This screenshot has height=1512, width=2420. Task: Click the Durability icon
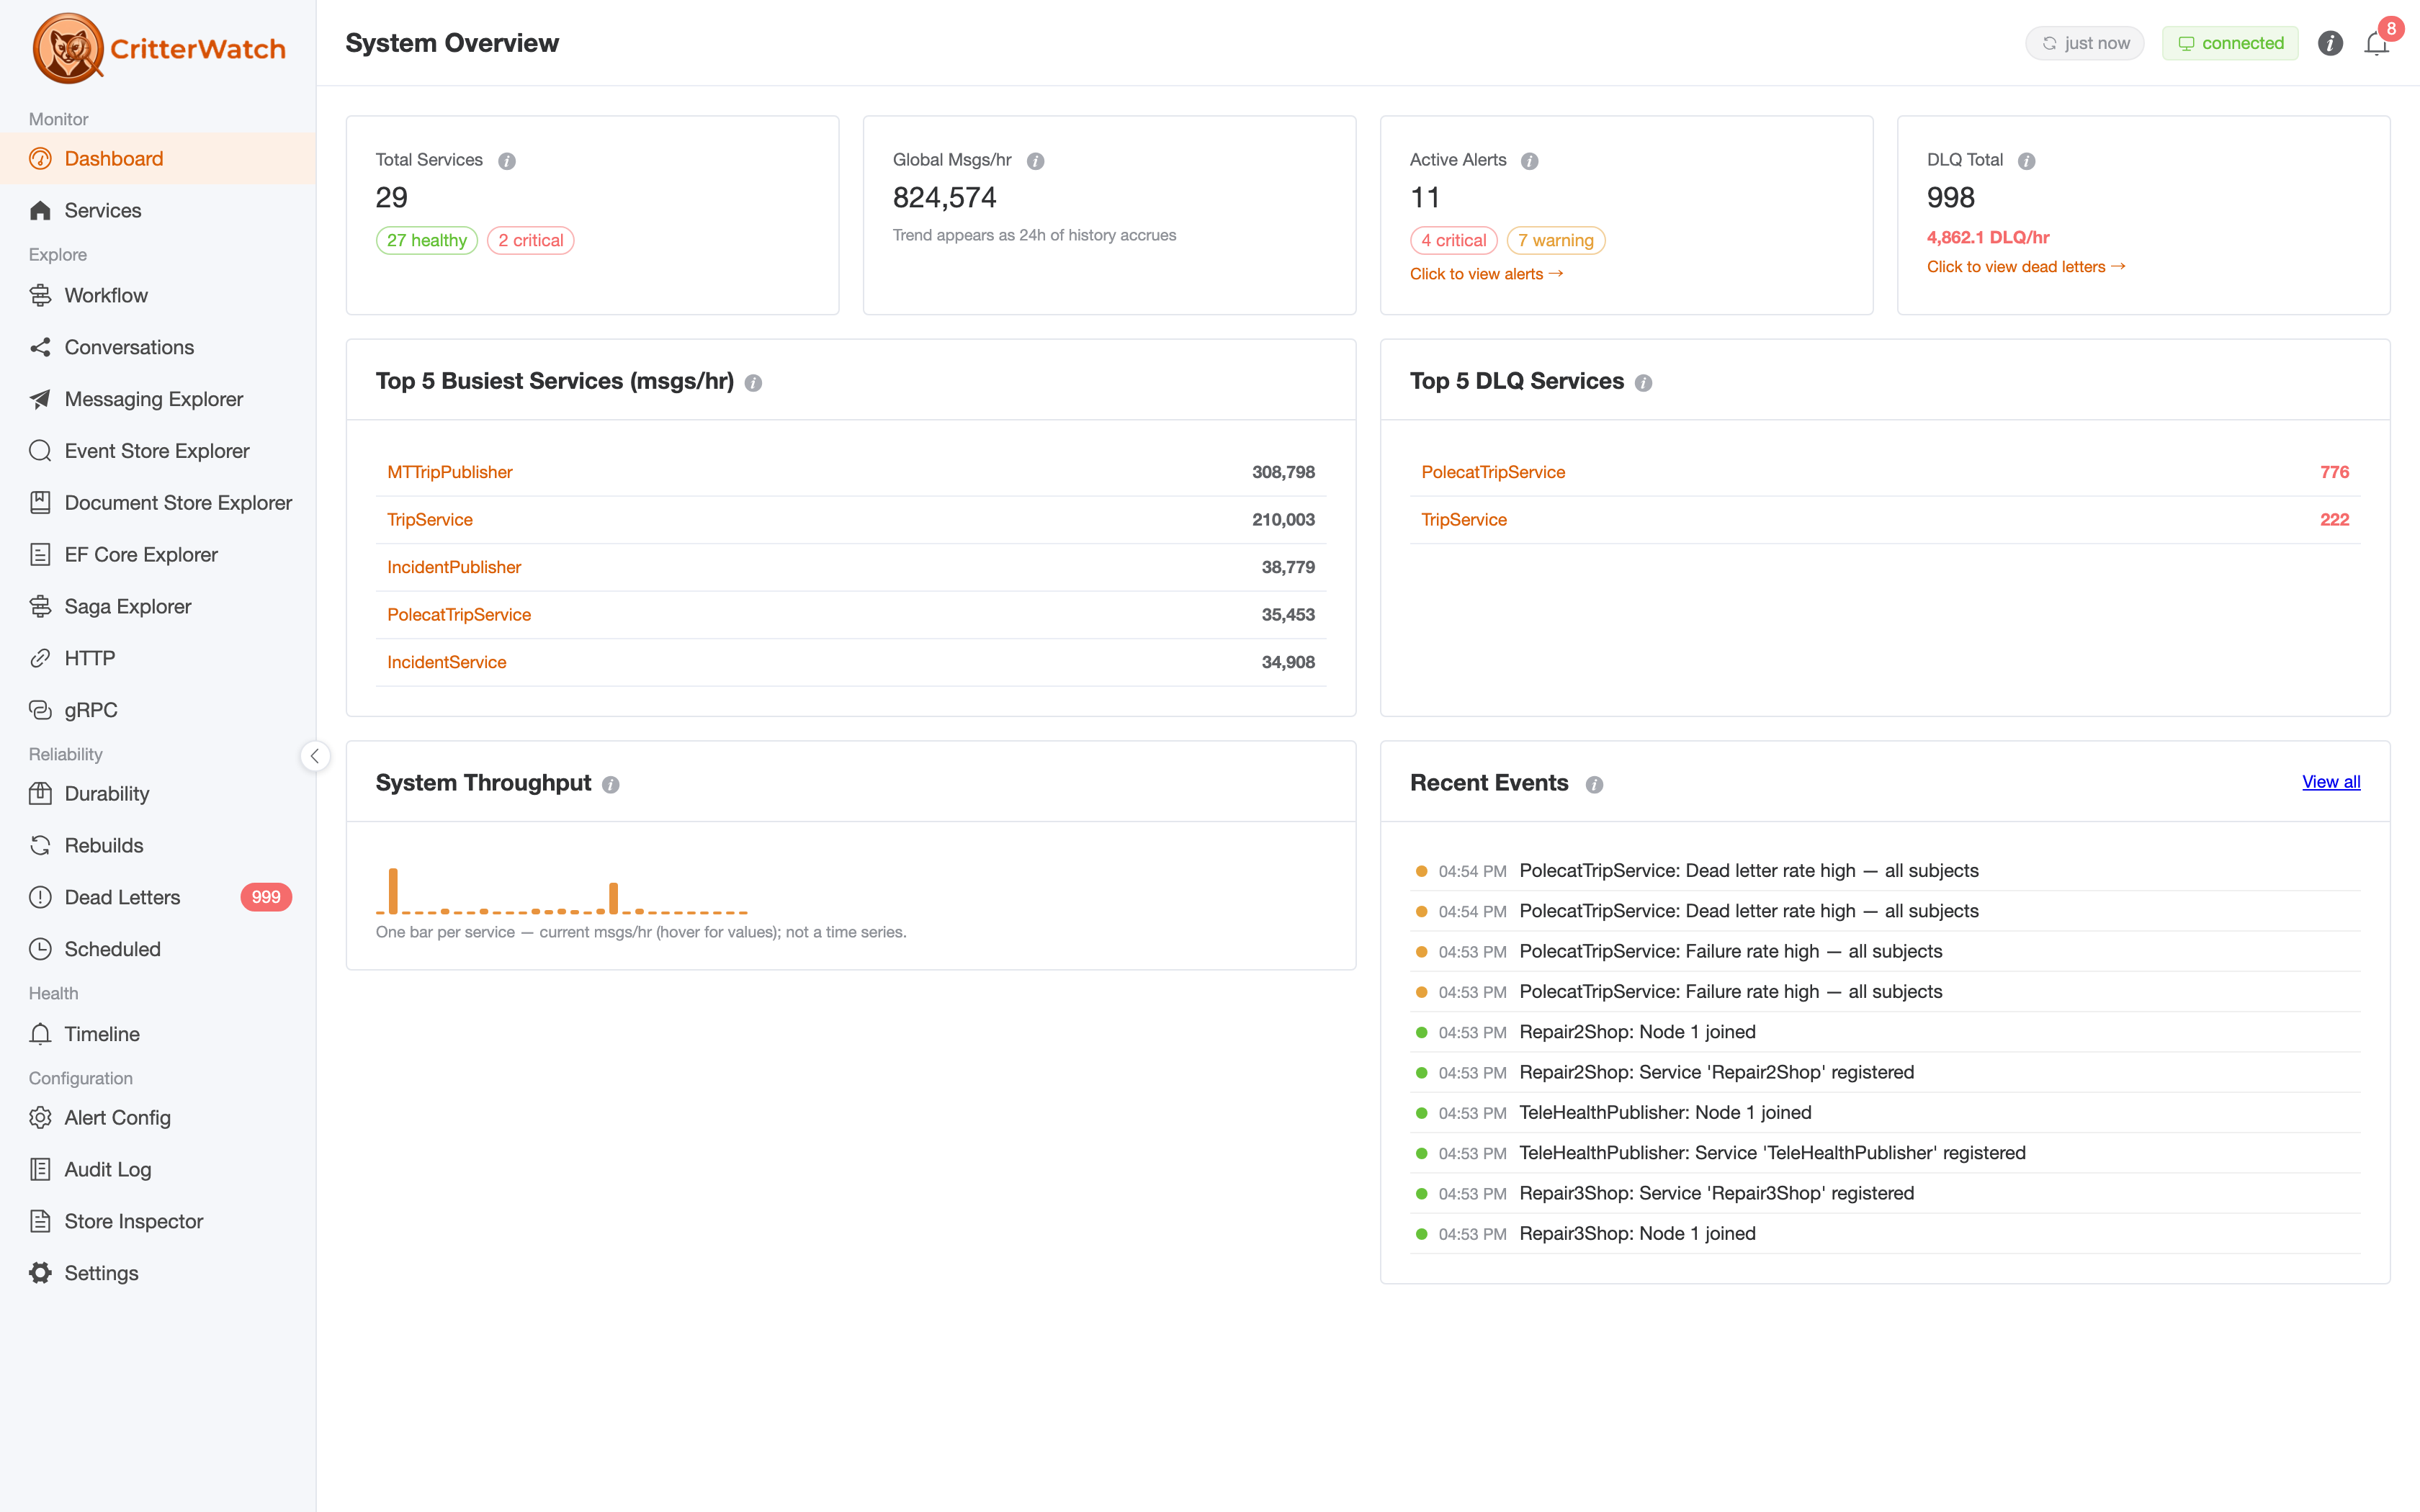40,794
